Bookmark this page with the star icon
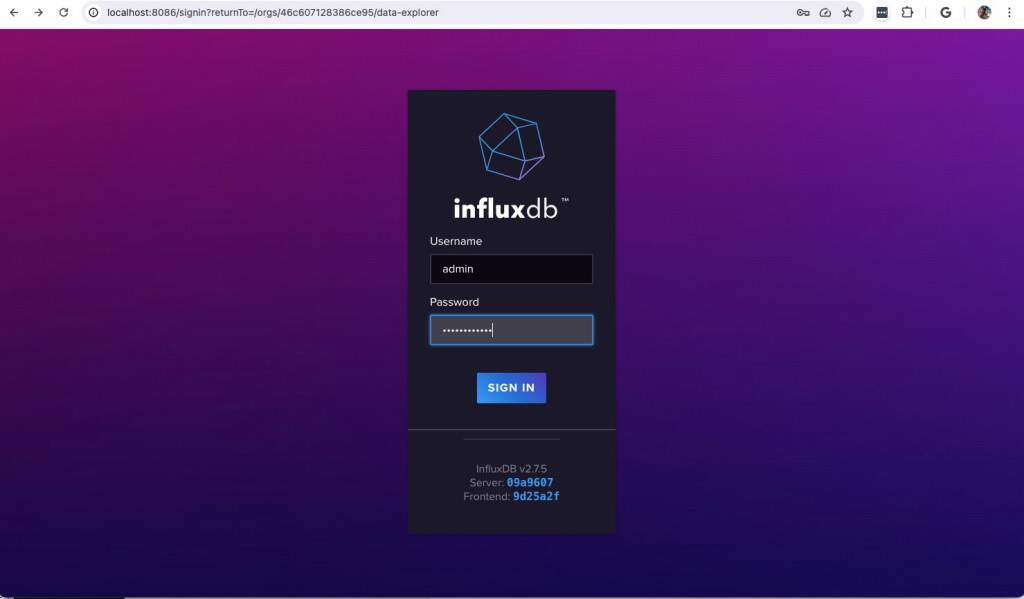Screen dimensions: 1024x599 point(848,12)
